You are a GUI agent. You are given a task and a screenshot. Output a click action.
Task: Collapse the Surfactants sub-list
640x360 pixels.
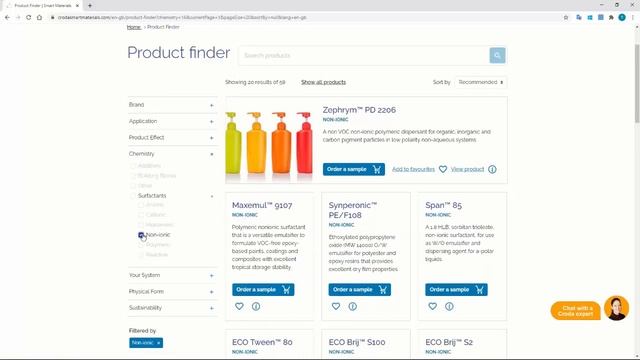pyautogui.click(x=212, y=196)
